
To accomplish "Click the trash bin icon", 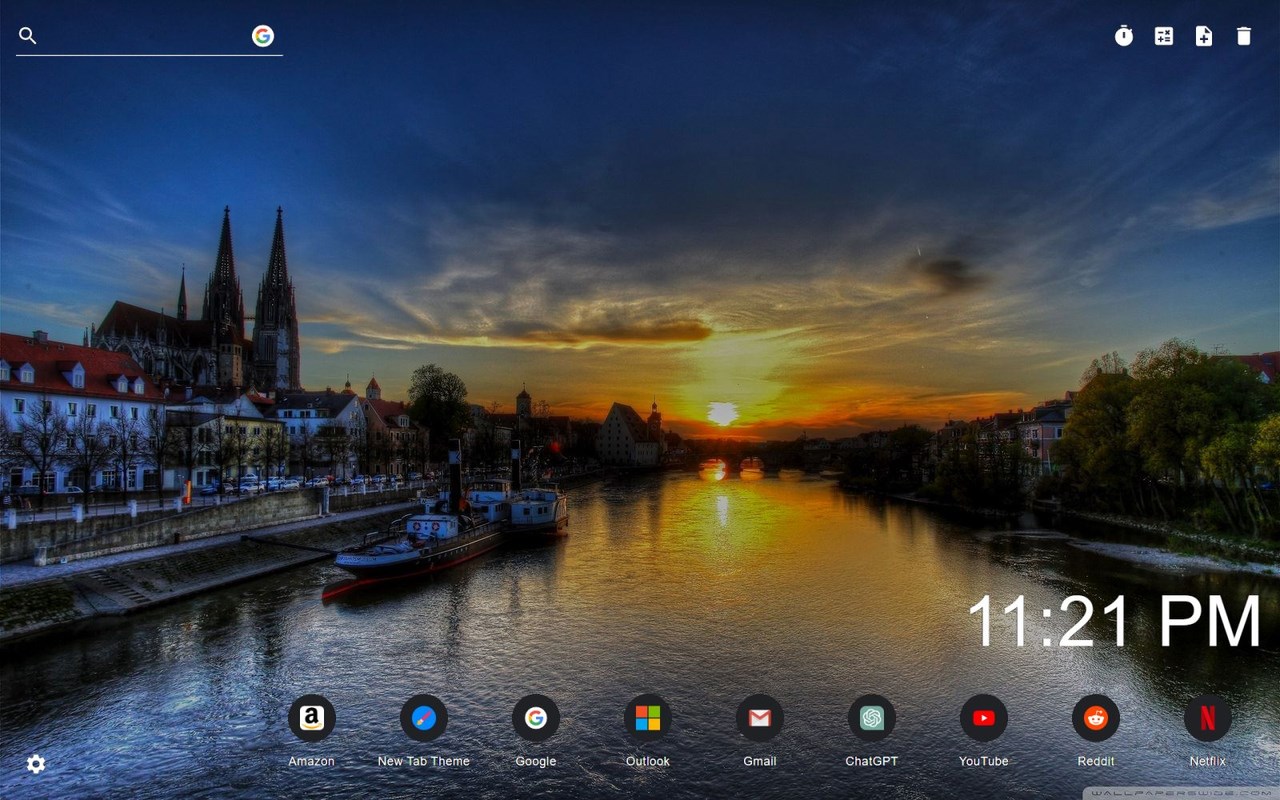I will [1244, 36].
